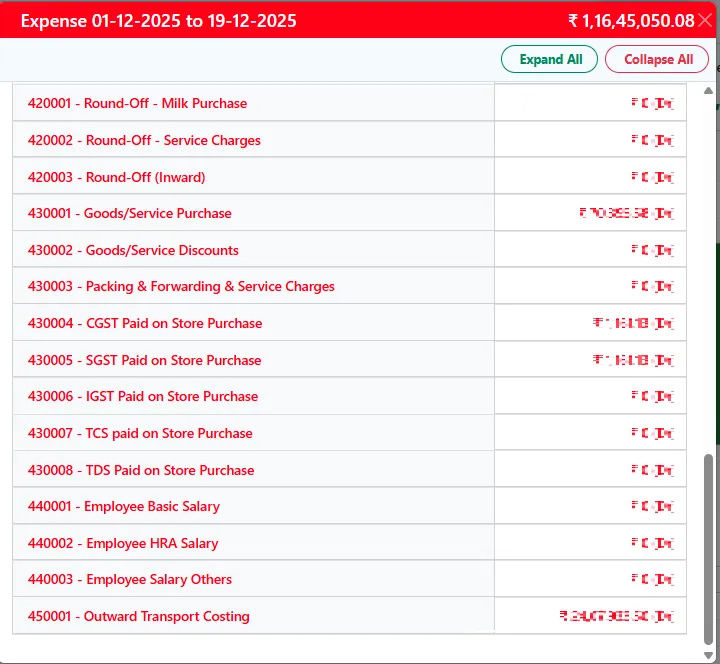Close the Expense dialog with the X
The height and width of the screenshot is (664, 720).
click(705, 20)
